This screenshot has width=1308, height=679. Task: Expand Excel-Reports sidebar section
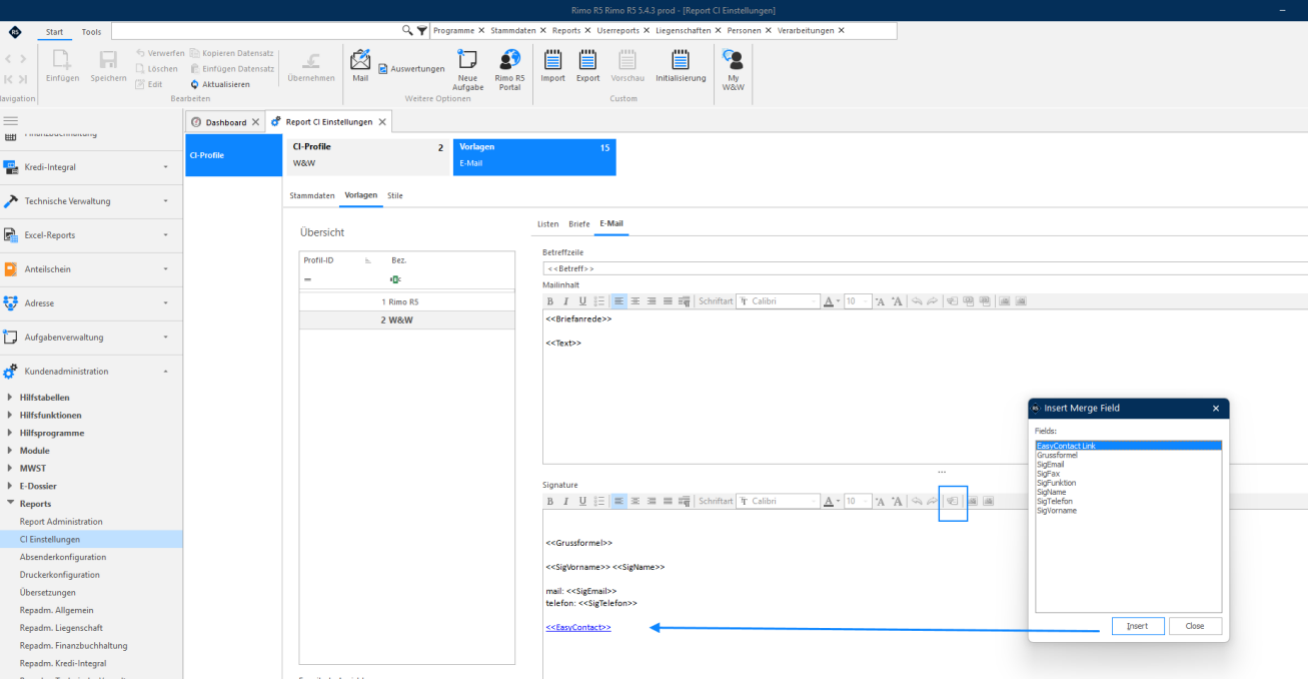pyautogui.click(x=91, y=235)
